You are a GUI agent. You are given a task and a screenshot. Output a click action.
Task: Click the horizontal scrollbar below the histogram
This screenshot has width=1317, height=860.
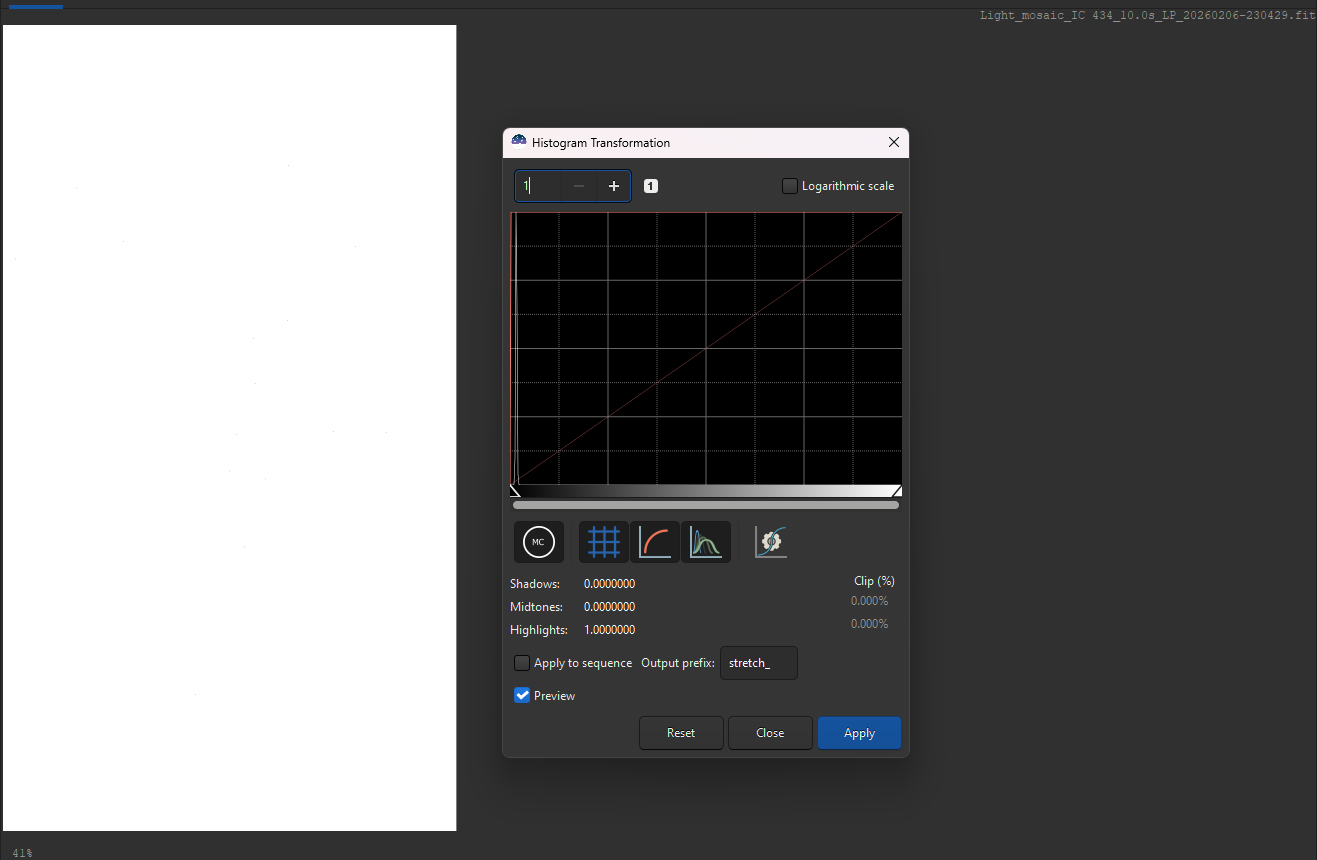(x=706, y=505)
